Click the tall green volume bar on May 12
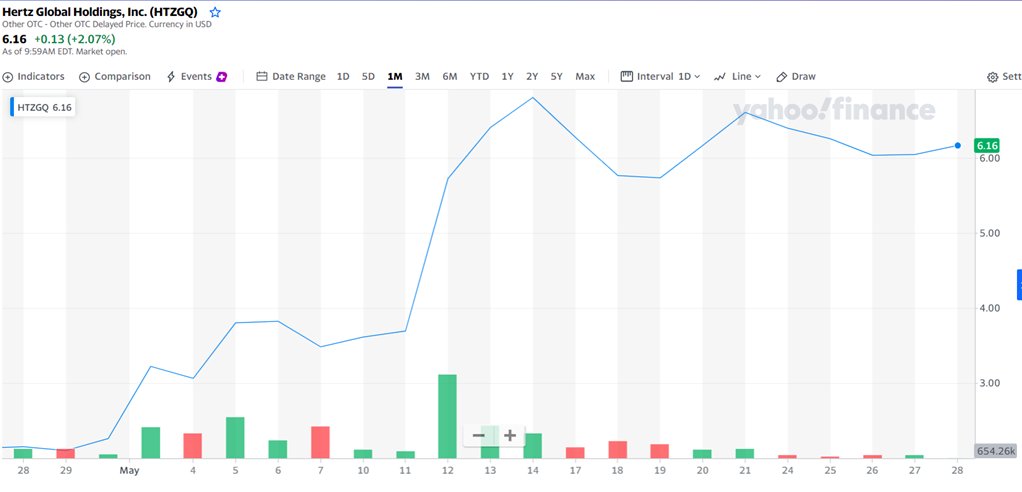This screenshot has width=1022, height=492. pyautogui.click(x=447, y=416)
